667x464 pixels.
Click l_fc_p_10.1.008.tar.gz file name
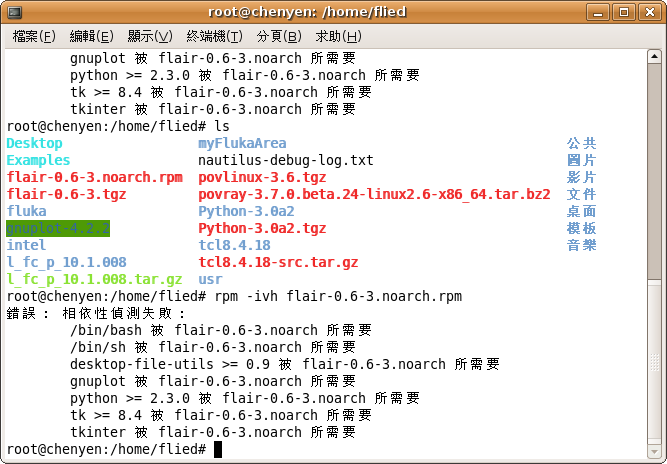point(94,279)
